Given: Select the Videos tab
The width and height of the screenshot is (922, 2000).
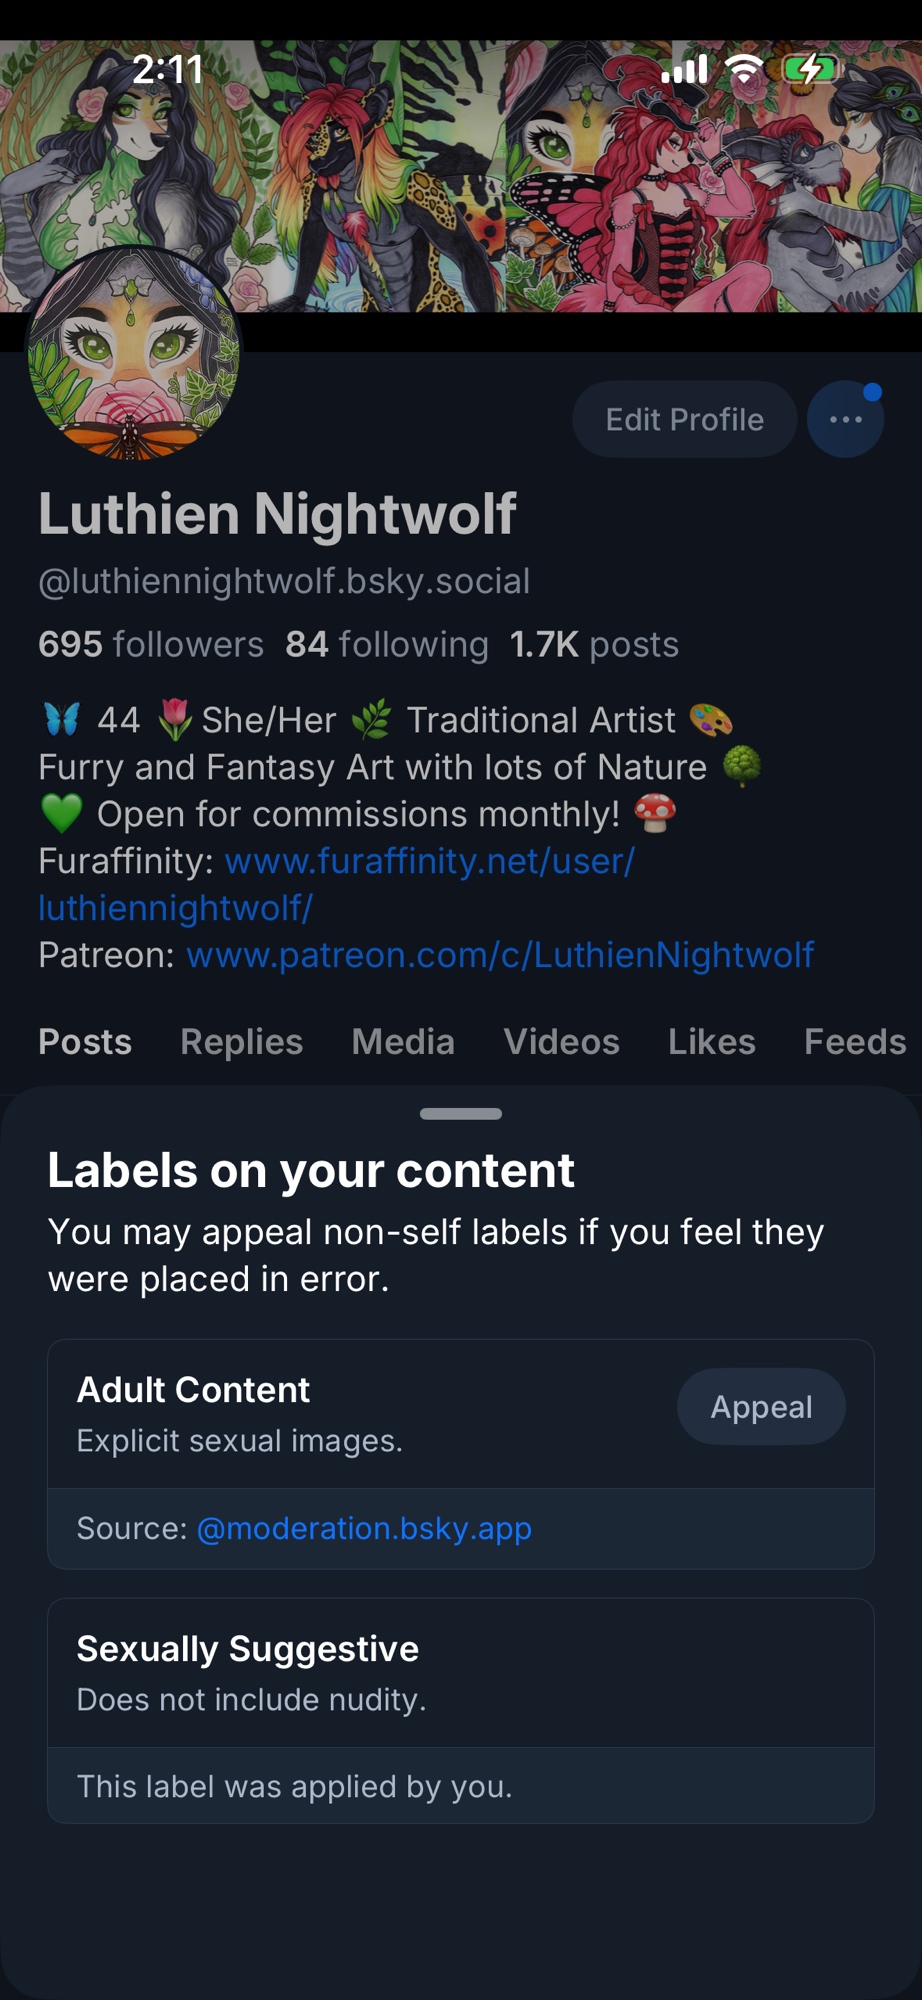Looking at the screenshot, I should (x=561, y=1042).
